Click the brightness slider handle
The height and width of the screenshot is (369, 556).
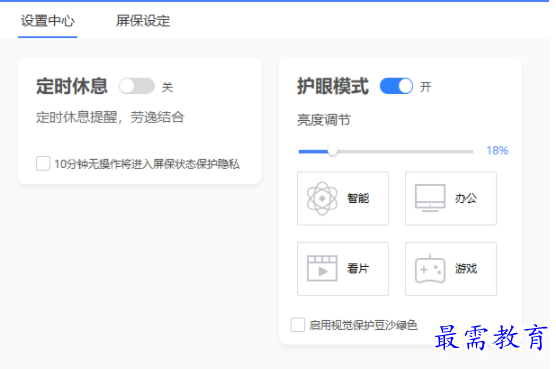[x=332, y=151]
